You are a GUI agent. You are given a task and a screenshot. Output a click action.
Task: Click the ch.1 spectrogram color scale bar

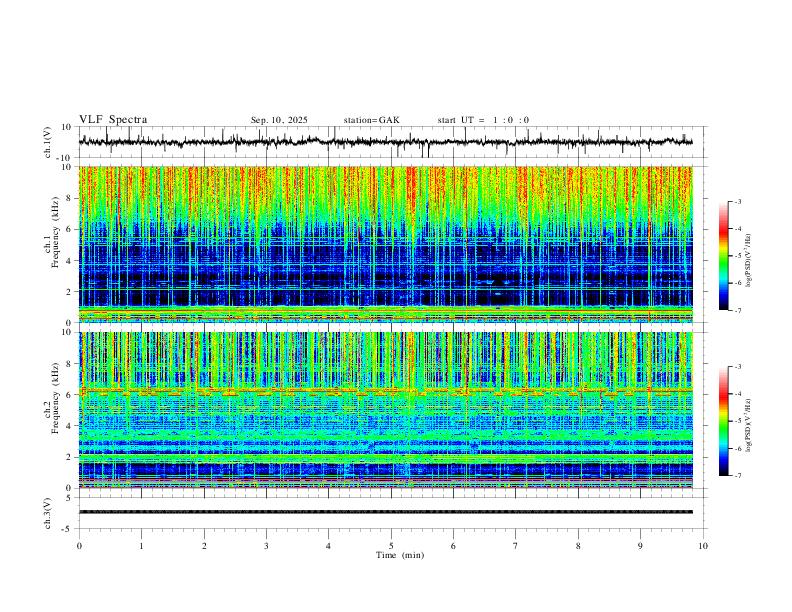pyautogui.click(x=723, y=256)
